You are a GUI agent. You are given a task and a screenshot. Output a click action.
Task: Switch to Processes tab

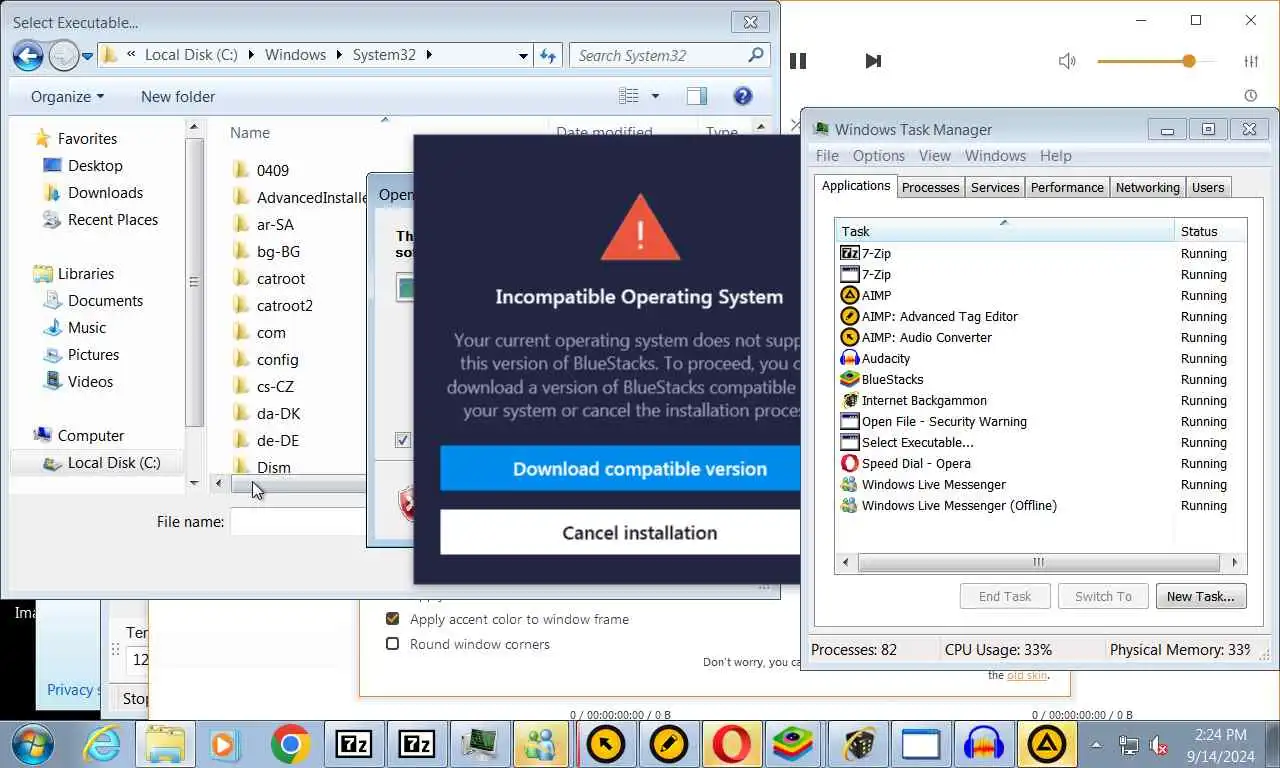pyautogui.click(x=930, y=187)
